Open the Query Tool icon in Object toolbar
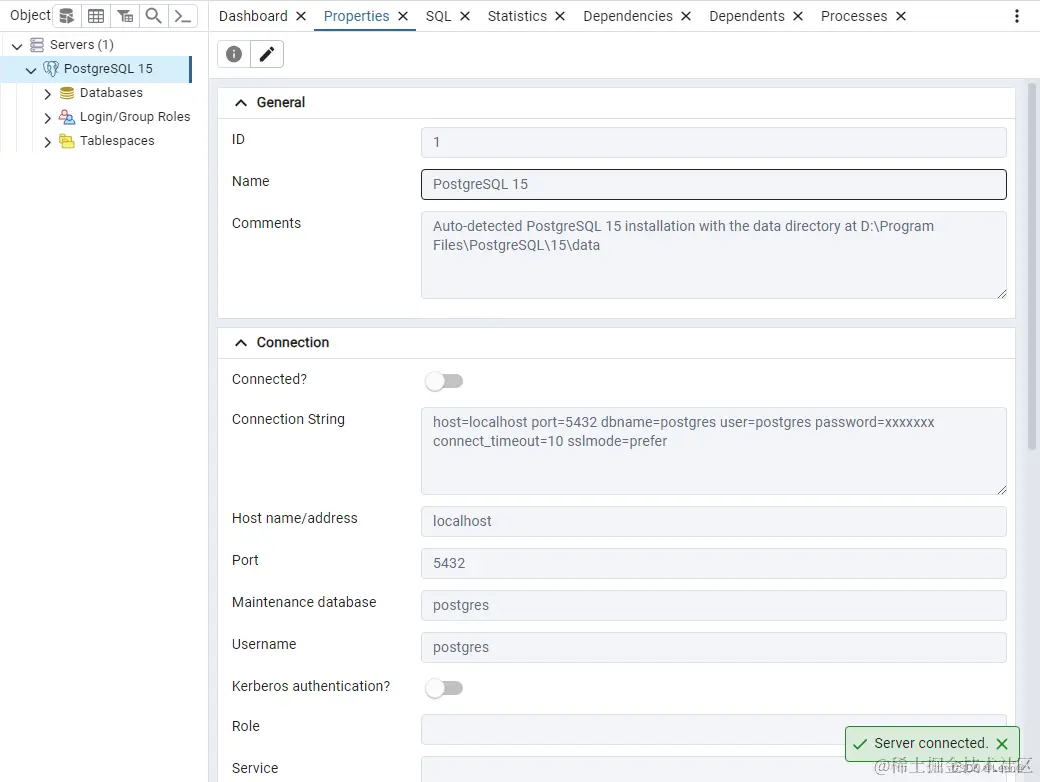1040x782 pixels. pos(66,16)
